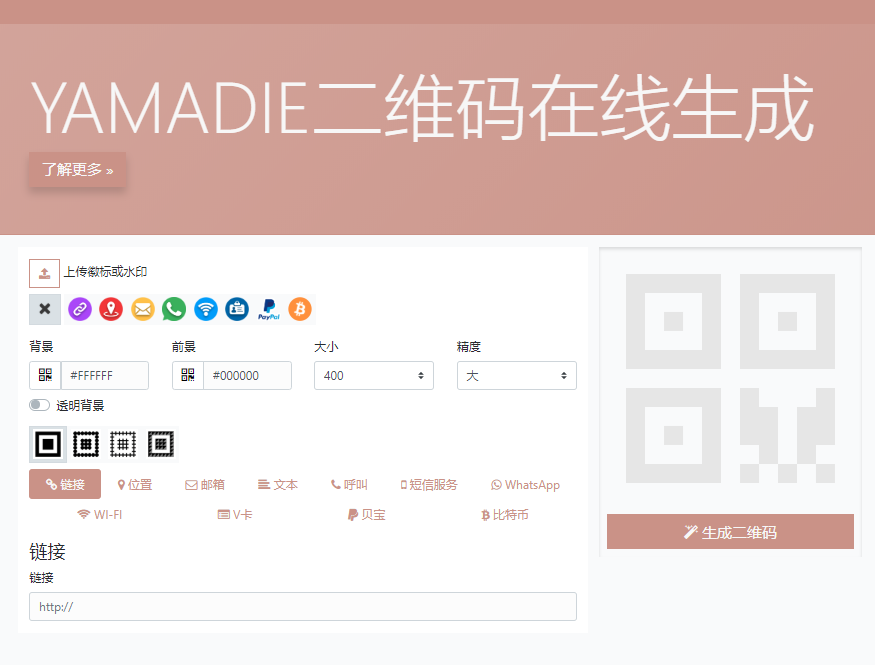Switch to the WhatsApp tab
The width and height of the screenshot is (875, 665).
pos(526,484)
